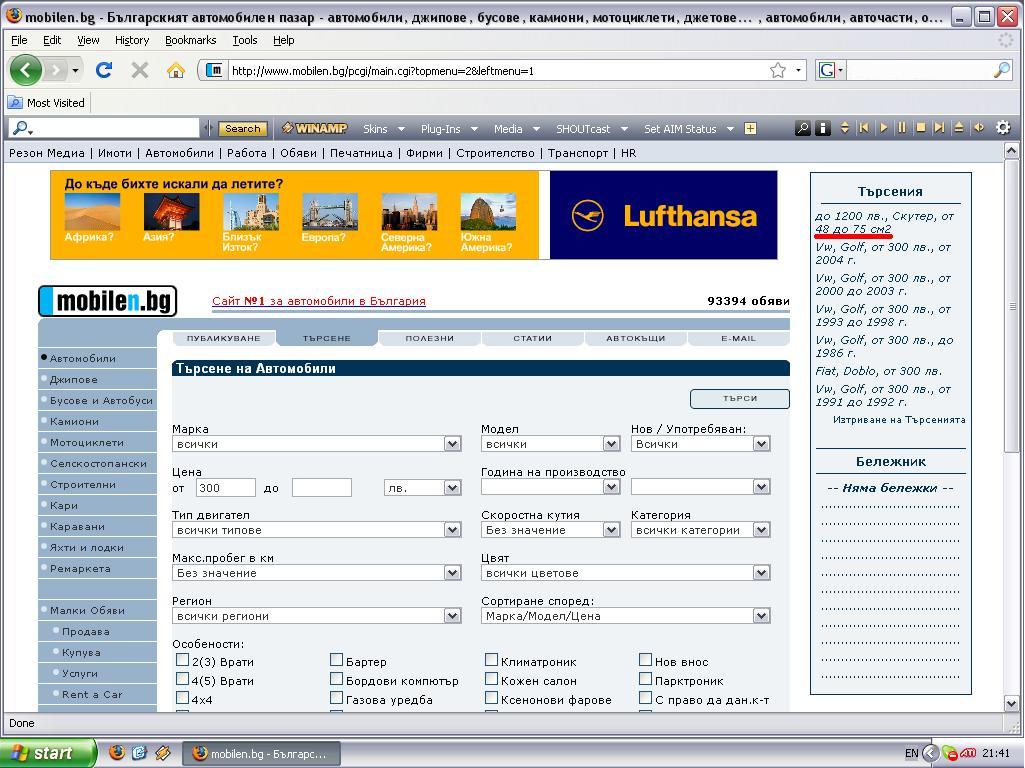Screen dimensions: 1025x768
Task: Open the Windows Start button
Action: (x=47, y=753)
